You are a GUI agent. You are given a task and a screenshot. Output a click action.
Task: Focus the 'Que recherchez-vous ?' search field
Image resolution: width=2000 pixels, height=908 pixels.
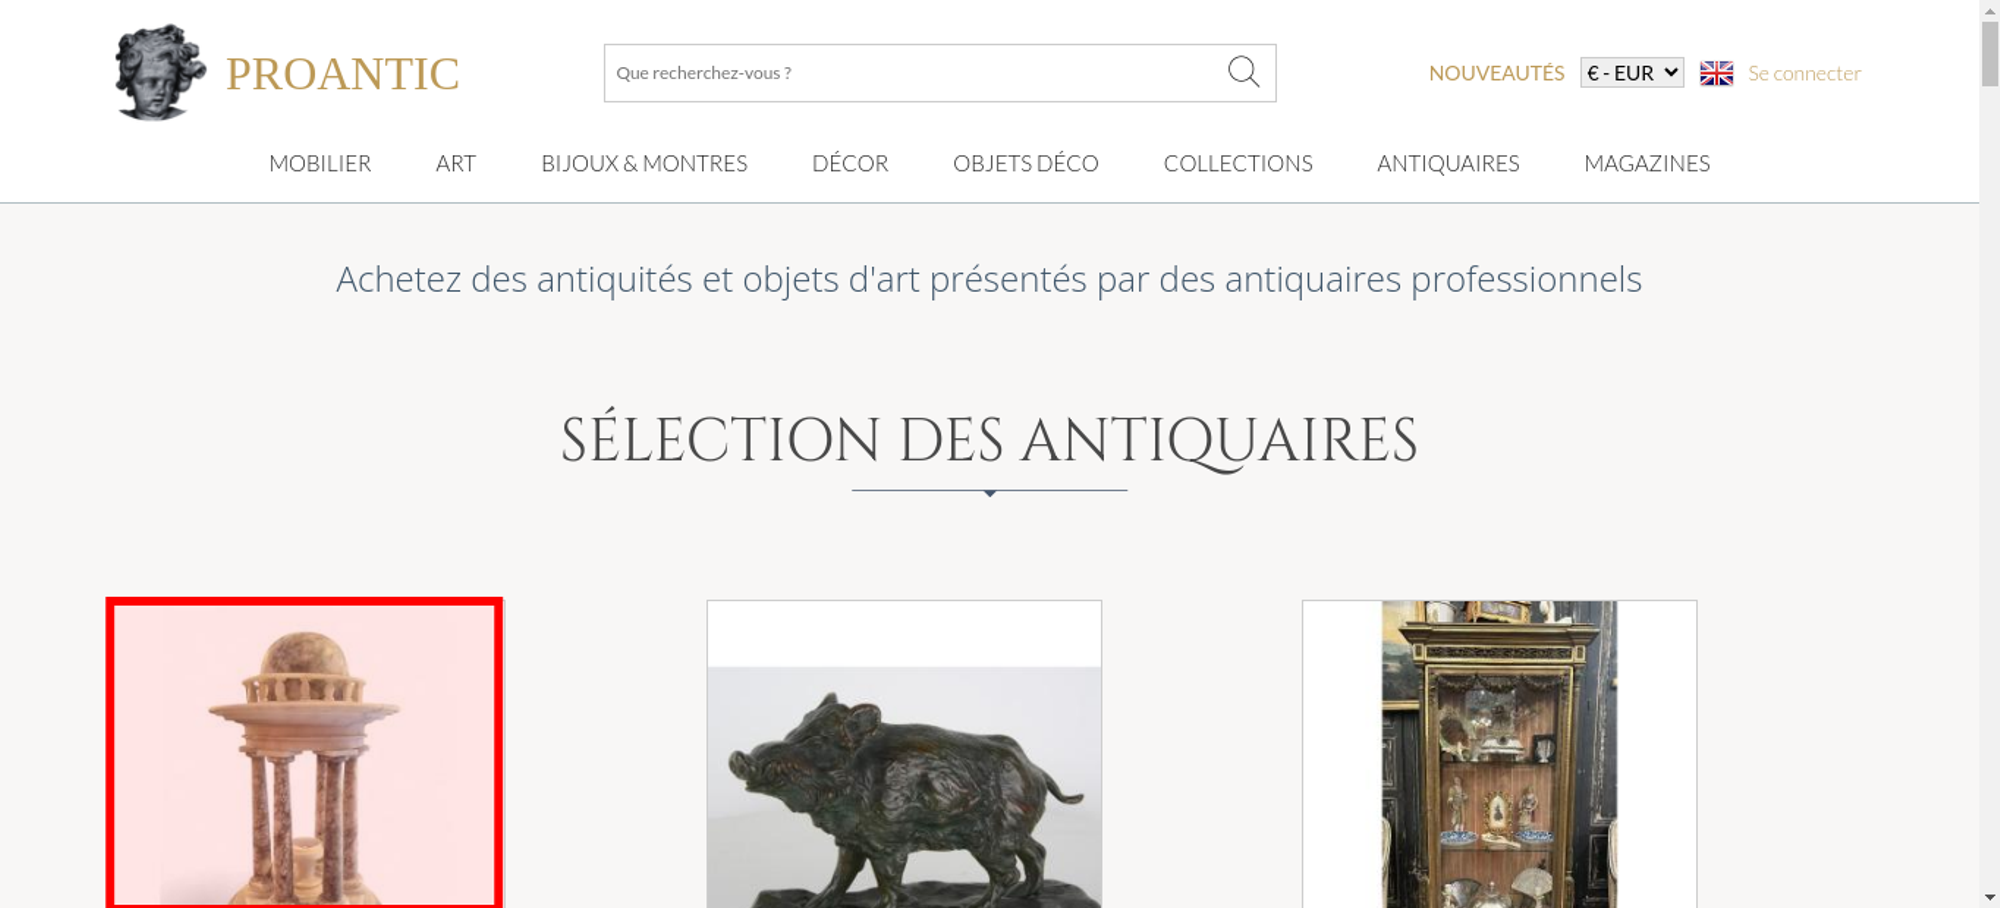[915, 73]
